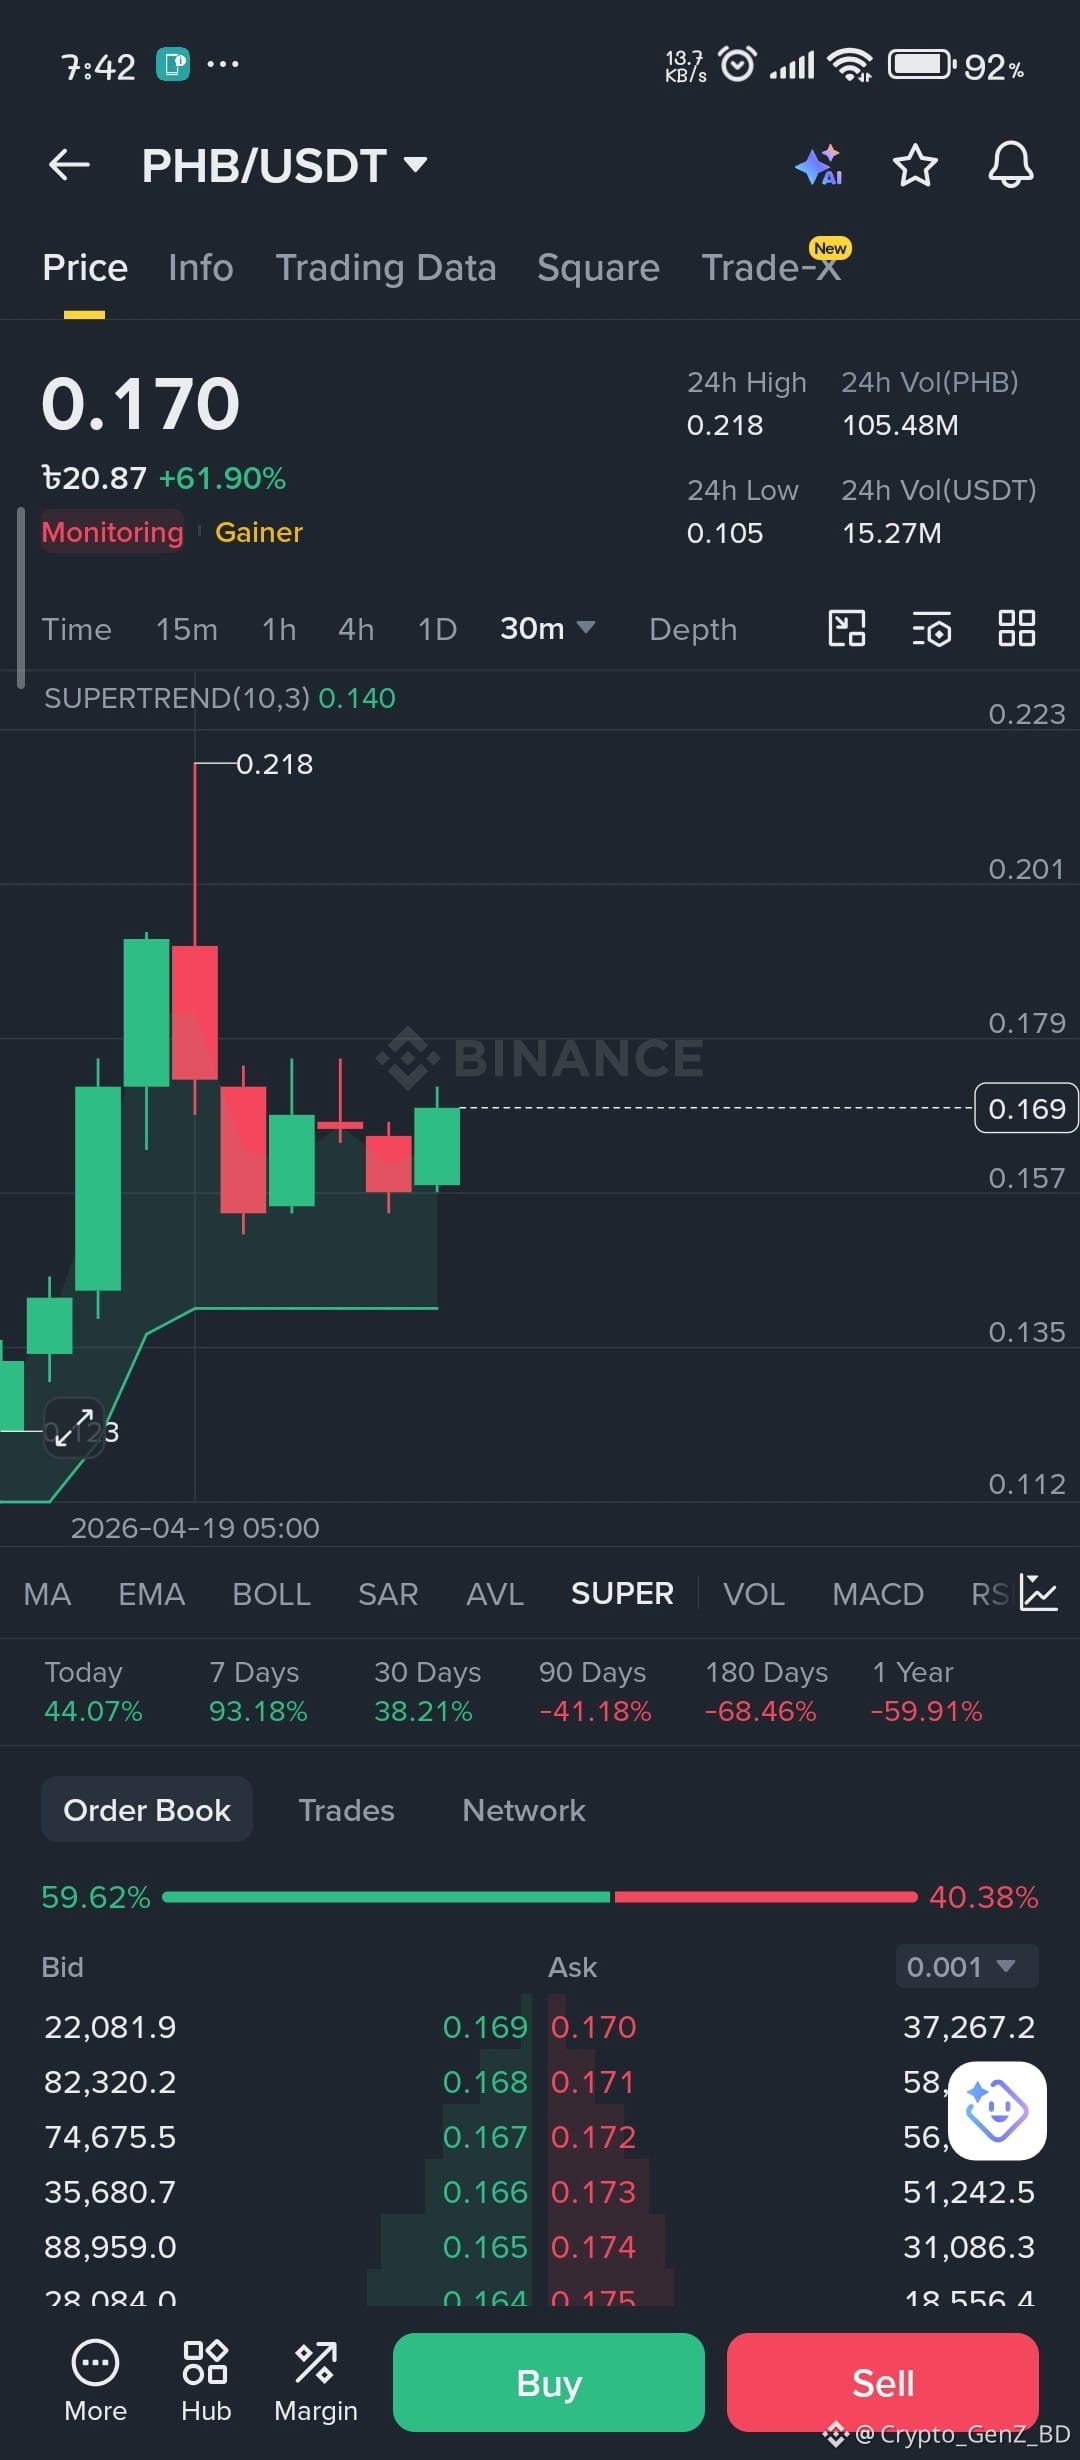Tap the back arrow icon
The image size is (1080, 2460).
point(69,165)
